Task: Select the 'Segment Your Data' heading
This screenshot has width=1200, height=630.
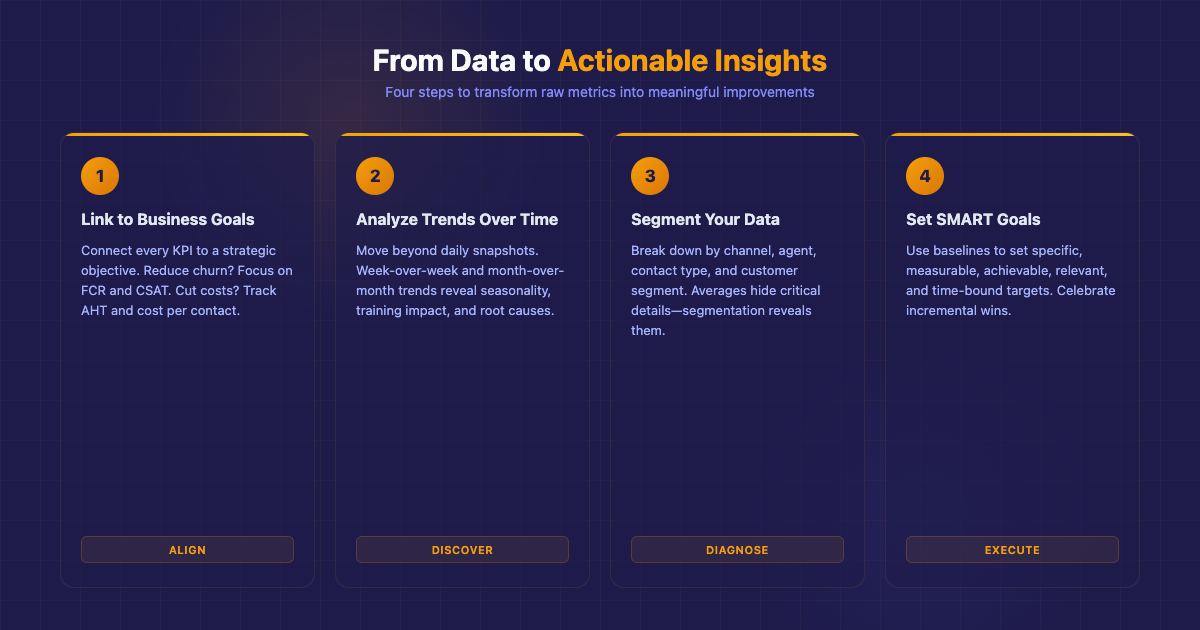Action: pos(705,219)
